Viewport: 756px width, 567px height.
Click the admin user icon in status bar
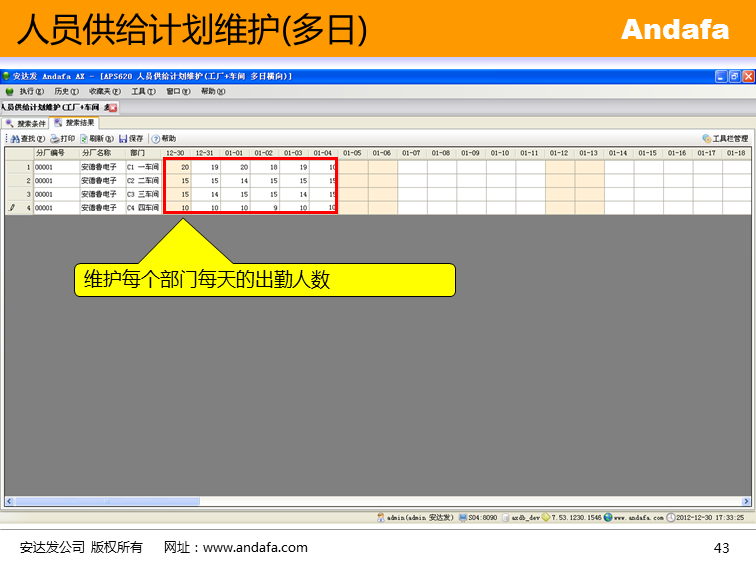coord(381,518)
